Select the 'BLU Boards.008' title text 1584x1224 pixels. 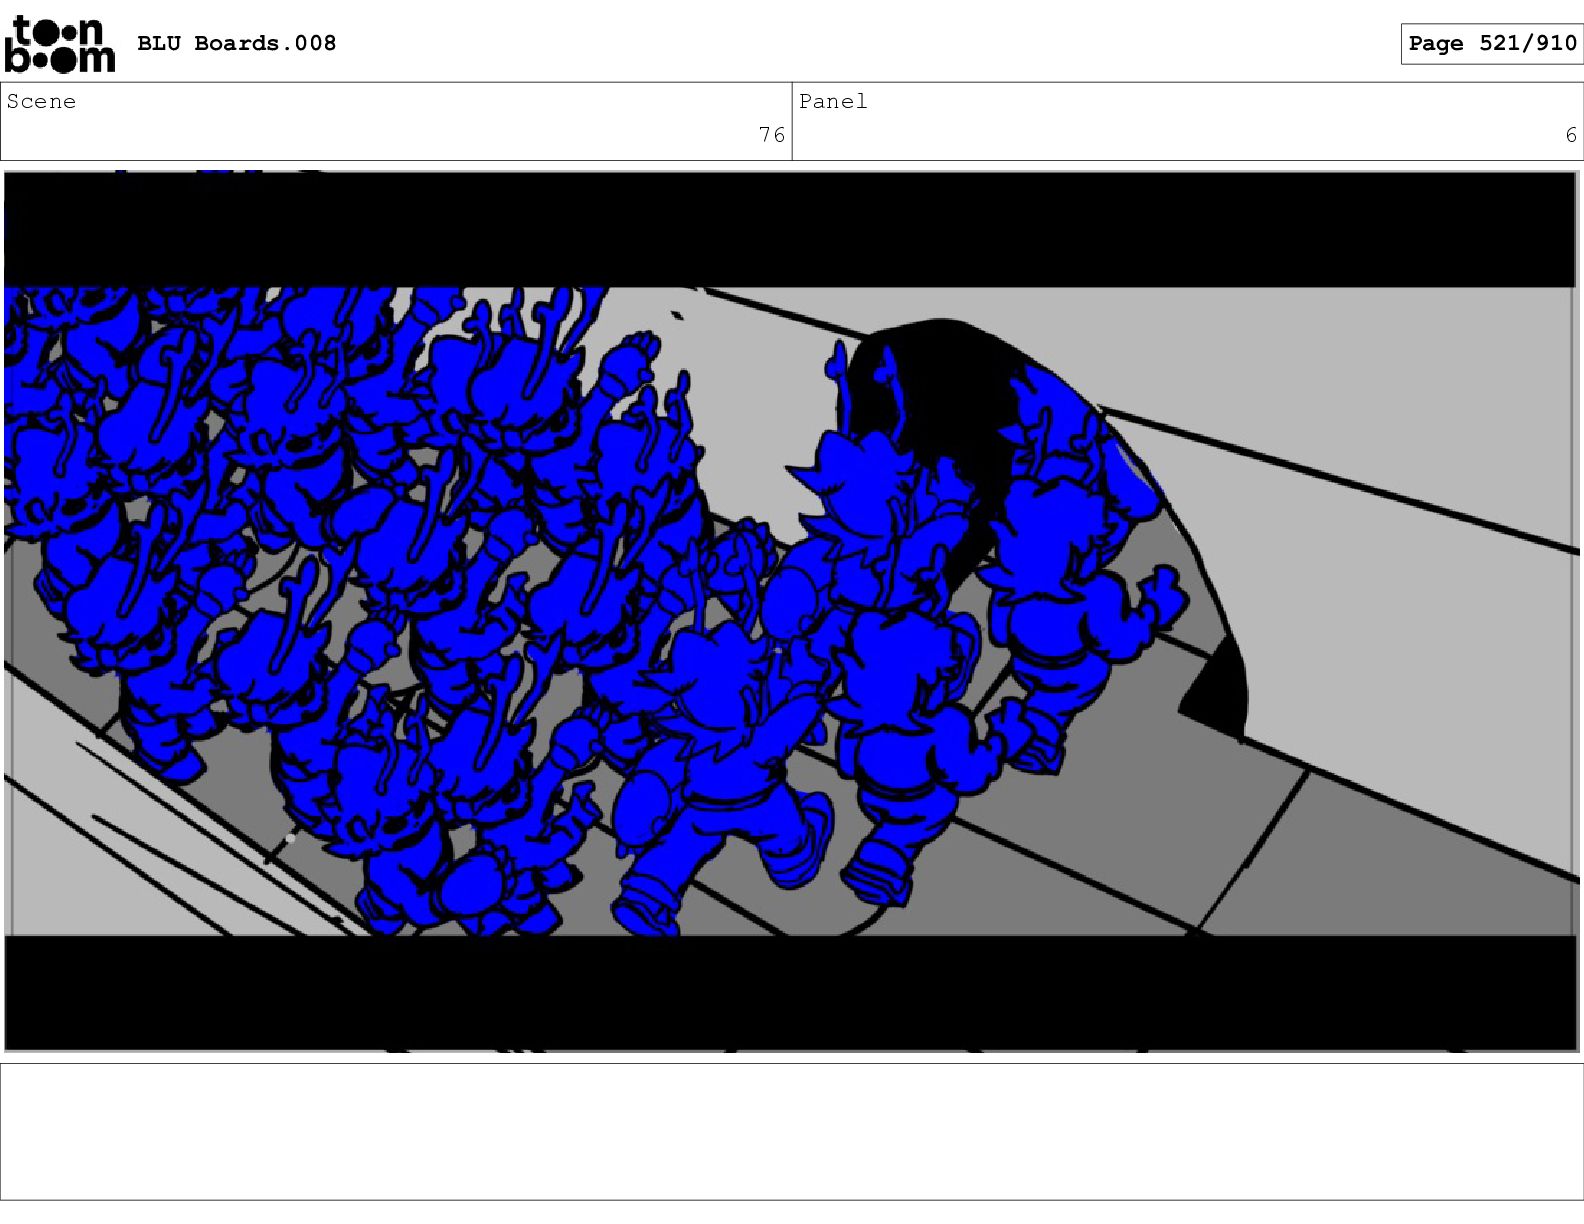[x=236, y=43]
